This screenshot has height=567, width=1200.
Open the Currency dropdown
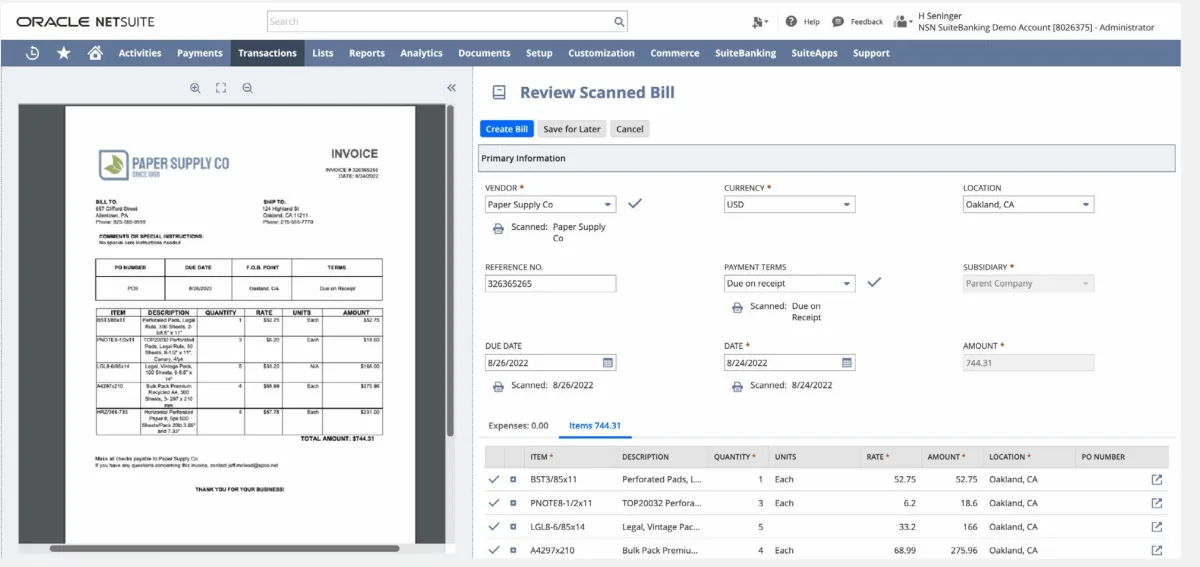pyautogui.click(x=847, y=205)
